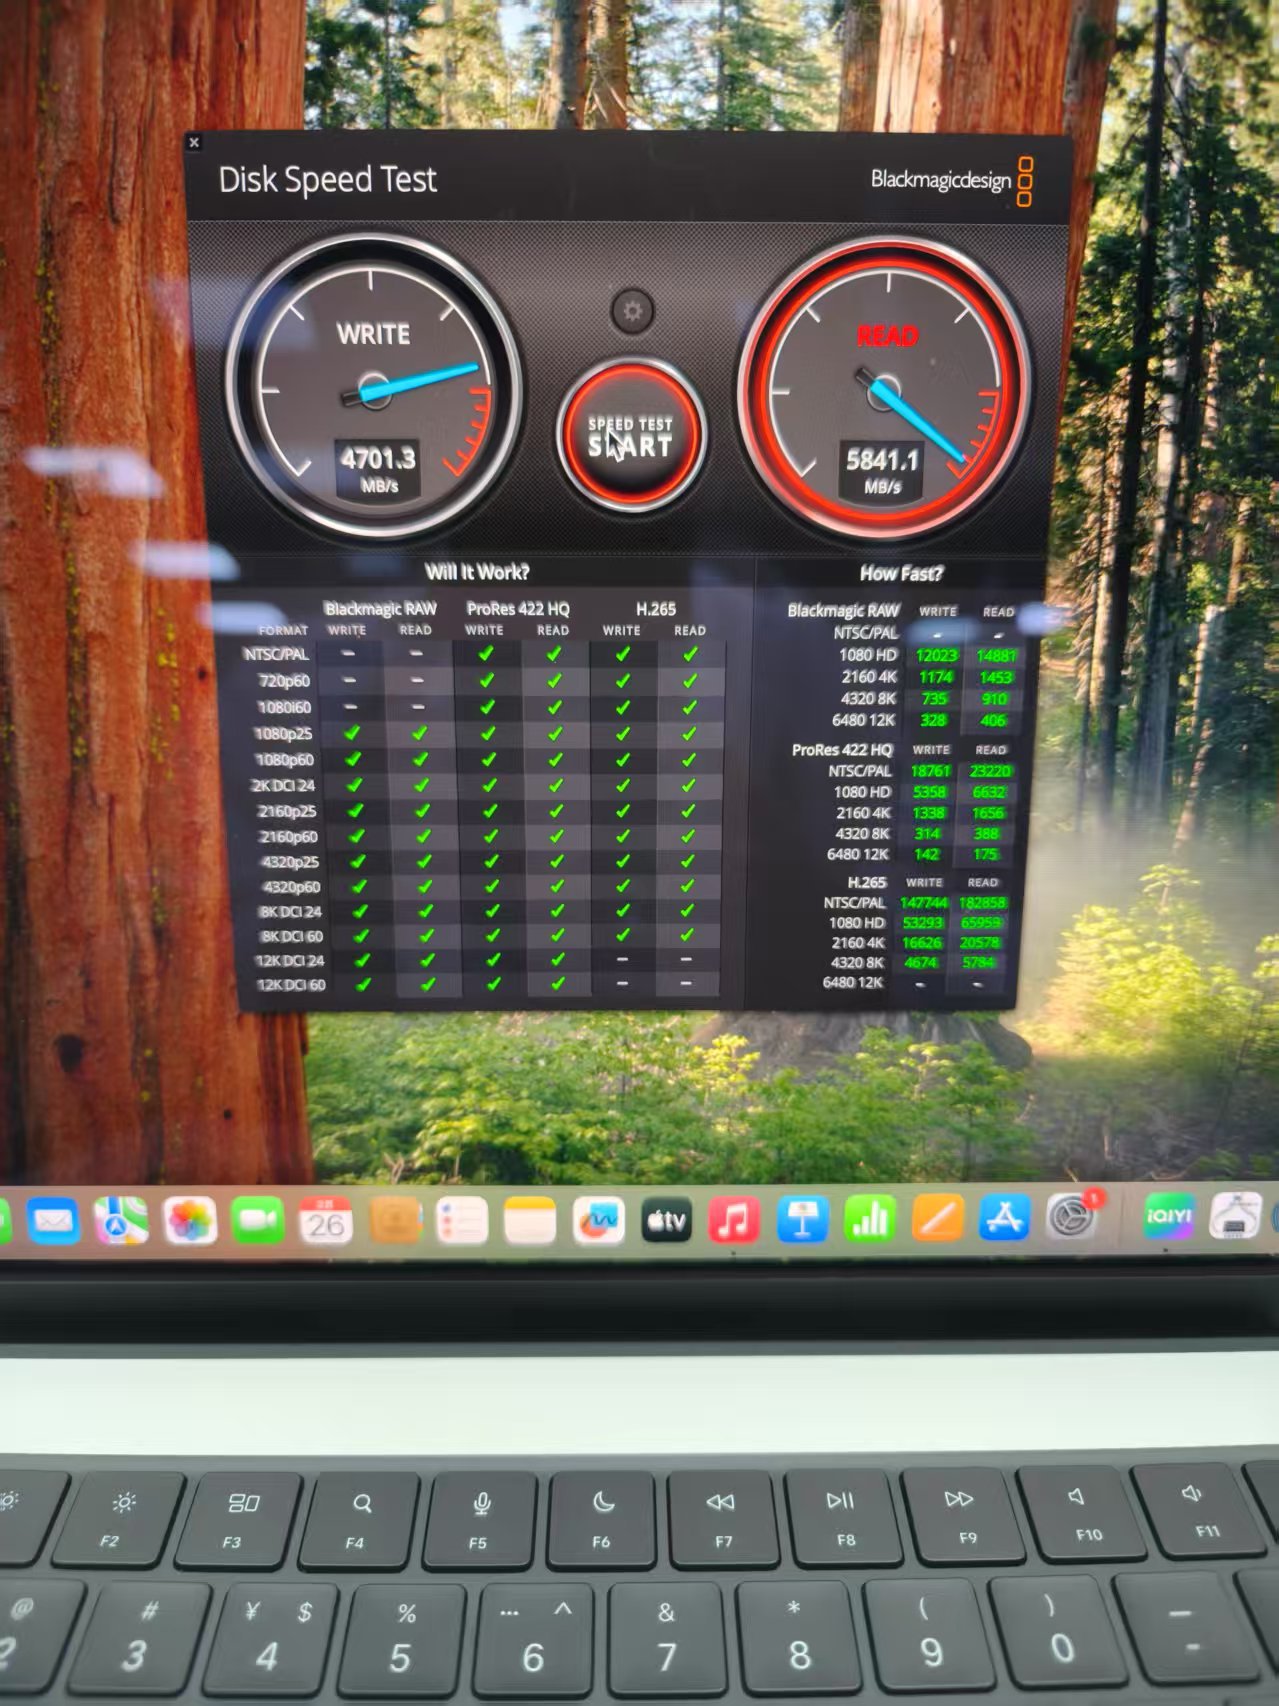The width and height of the screenshot is (1279, 1706).
Task: Select the 12K DCI 24 row label
Action: click(290, 960)
